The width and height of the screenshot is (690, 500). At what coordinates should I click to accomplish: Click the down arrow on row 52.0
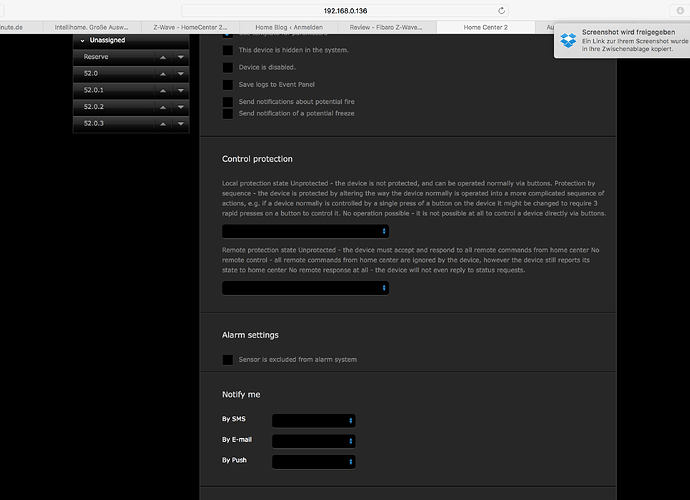(180, 74)
